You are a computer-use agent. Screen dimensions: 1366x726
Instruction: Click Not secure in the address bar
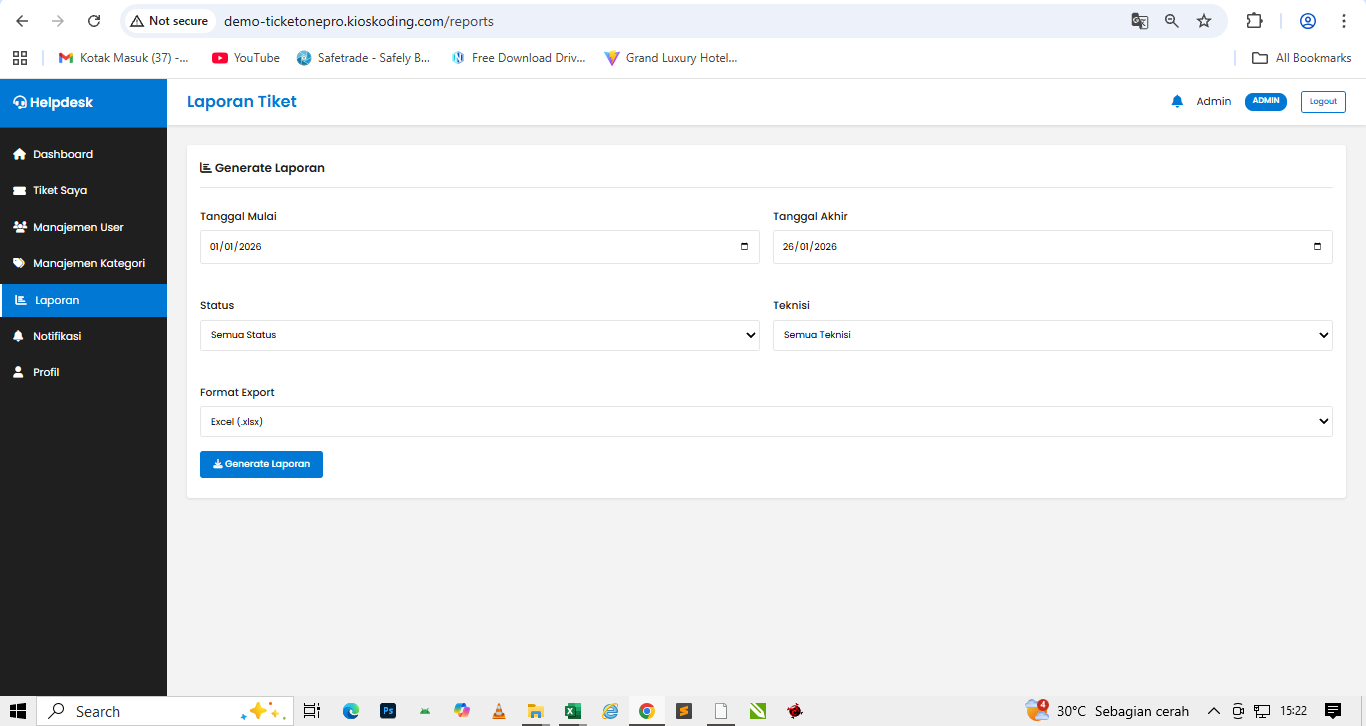point(167,20)
